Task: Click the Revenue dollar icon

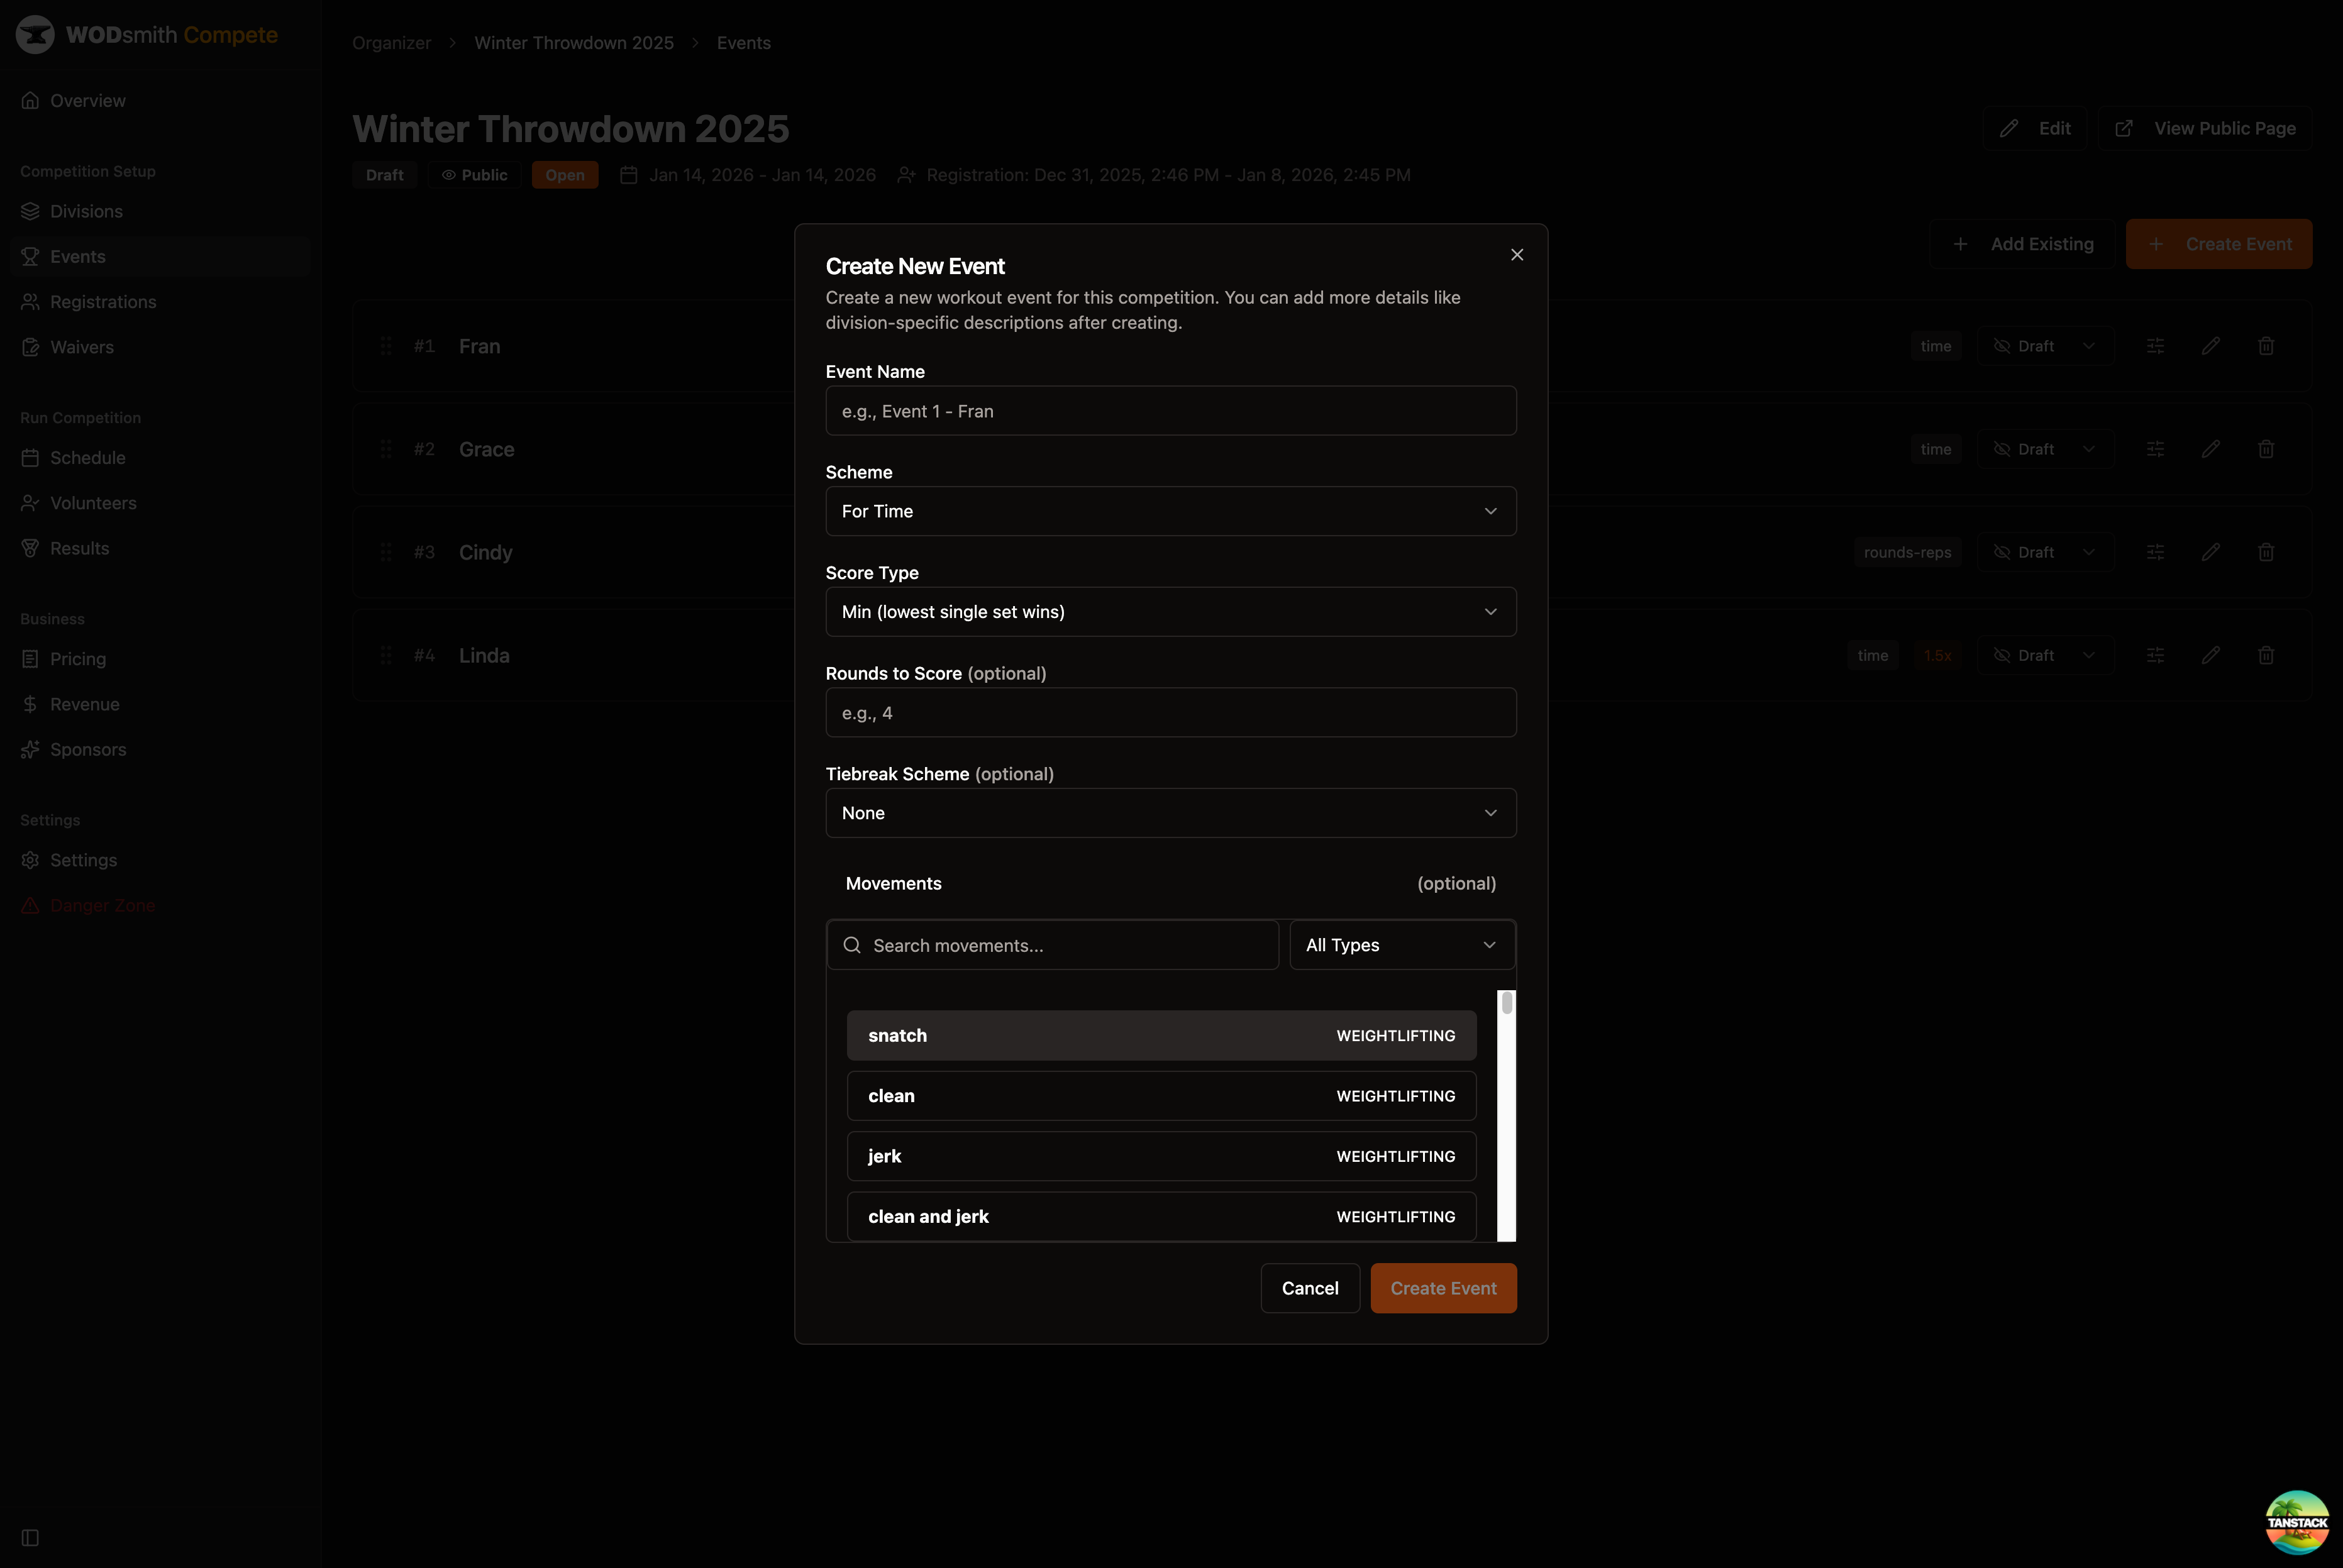Action: click(30, 704)
